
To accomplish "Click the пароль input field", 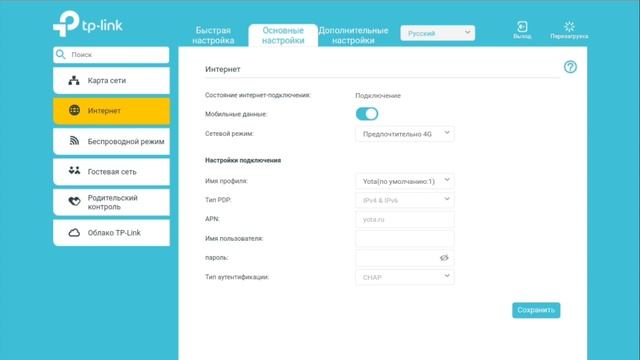I will [x=404, y=258].
